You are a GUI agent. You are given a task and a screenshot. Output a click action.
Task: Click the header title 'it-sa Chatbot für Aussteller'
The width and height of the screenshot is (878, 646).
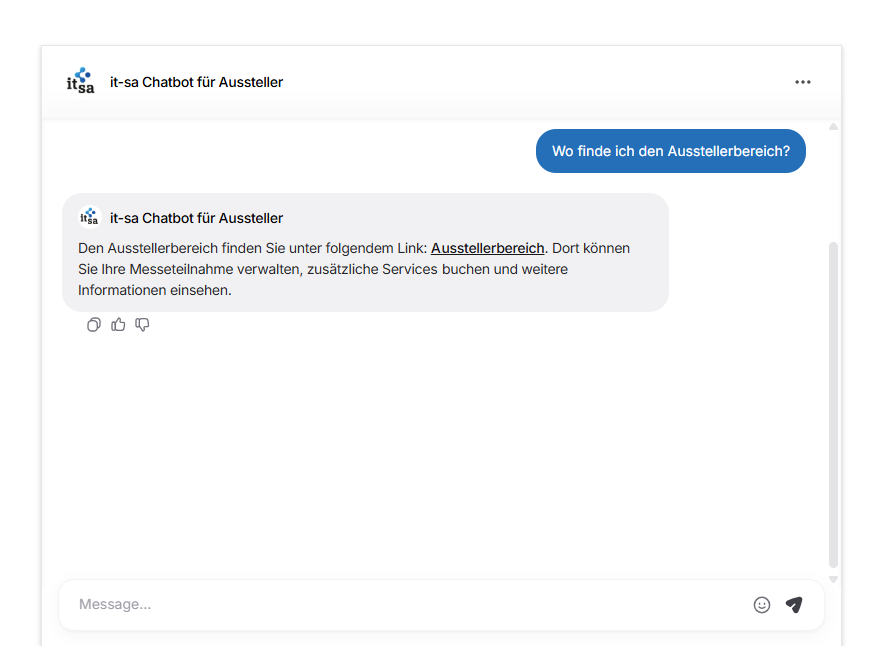(197, 82)
